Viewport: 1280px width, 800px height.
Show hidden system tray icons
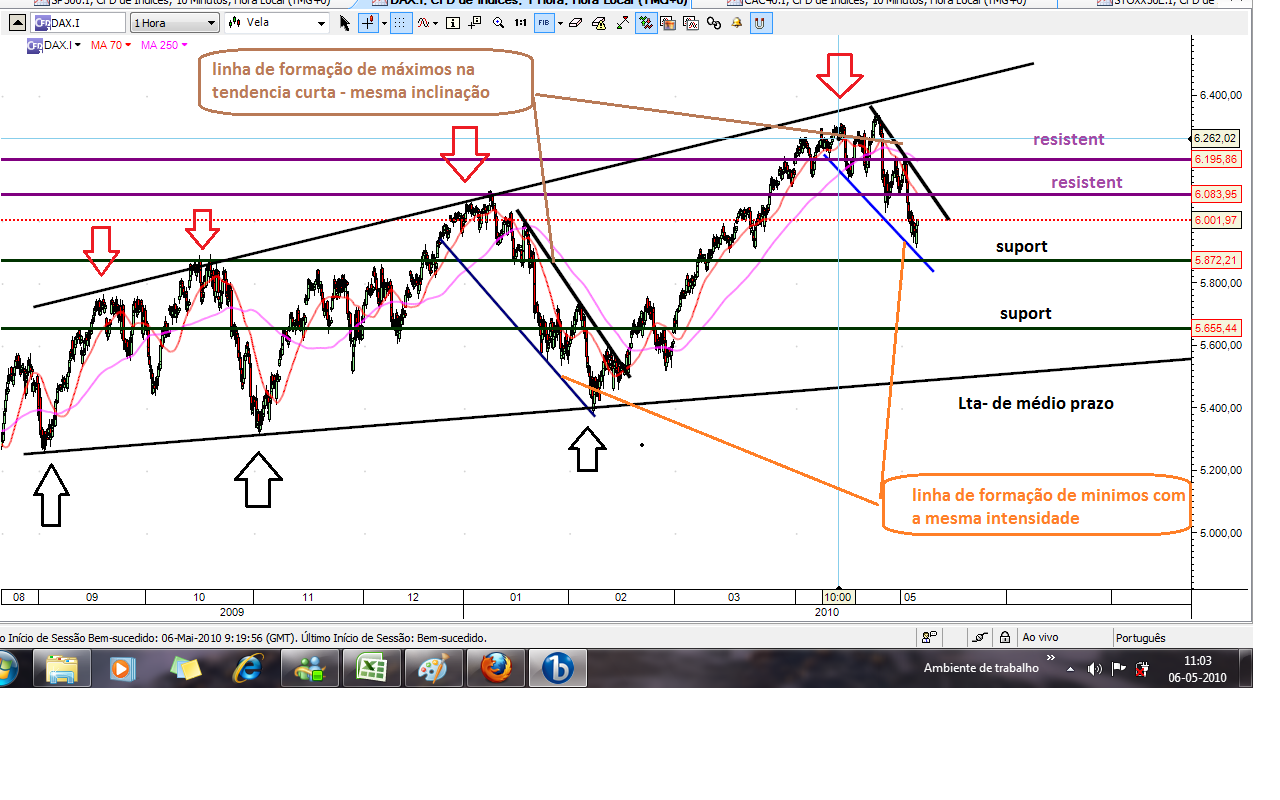[x=1070, y=669]
